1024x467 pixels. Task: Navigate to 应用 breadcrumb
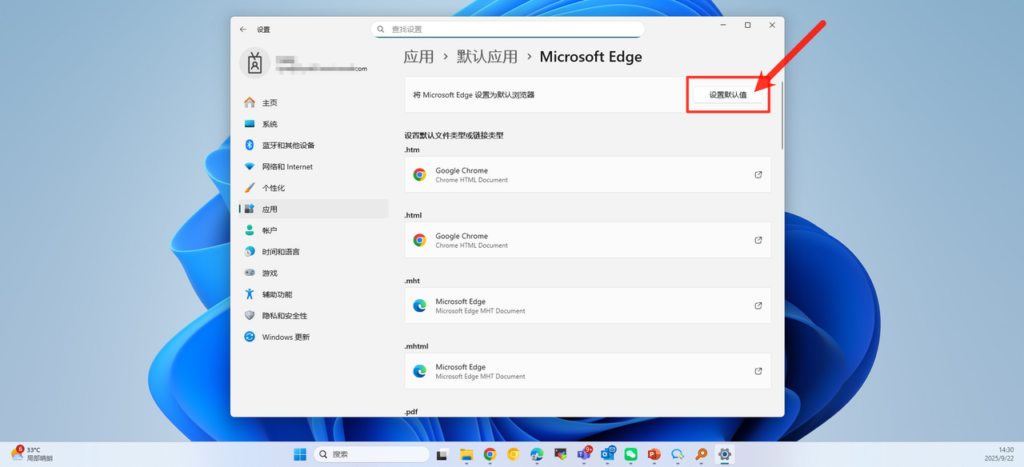(x=418, y=57)
